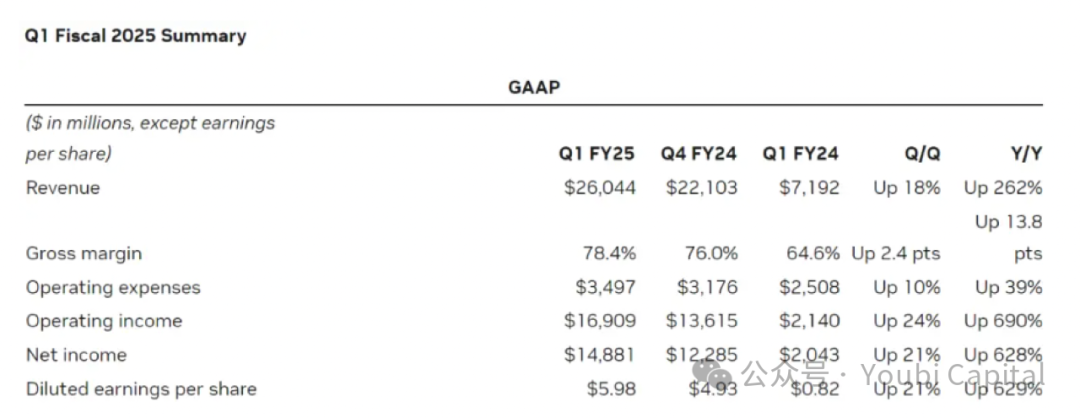The width and height of the screenshot is (1080, 418).
Task: Click the Y/Y column header
Action: [1025, 154]
